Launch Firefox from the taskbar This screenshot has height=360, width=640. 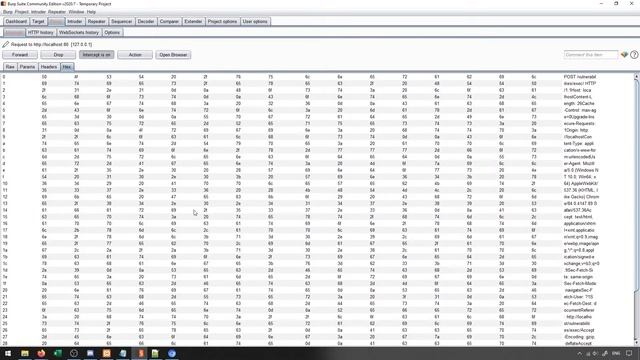41,353
